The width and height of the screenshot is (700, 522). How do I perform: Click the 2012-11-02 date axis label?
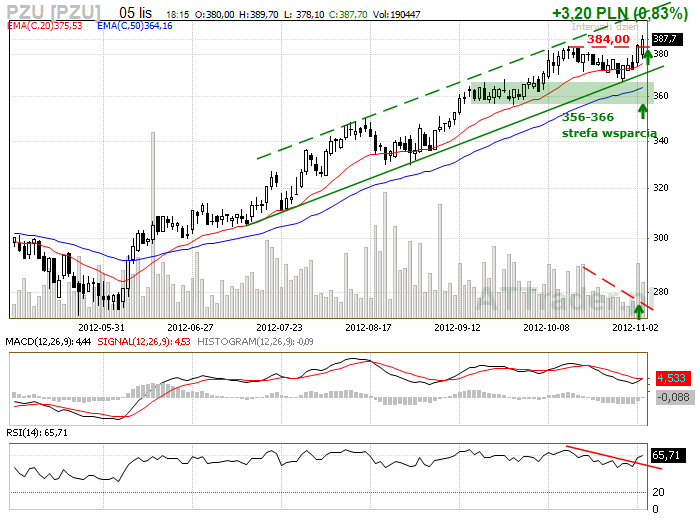coord(635,328)
